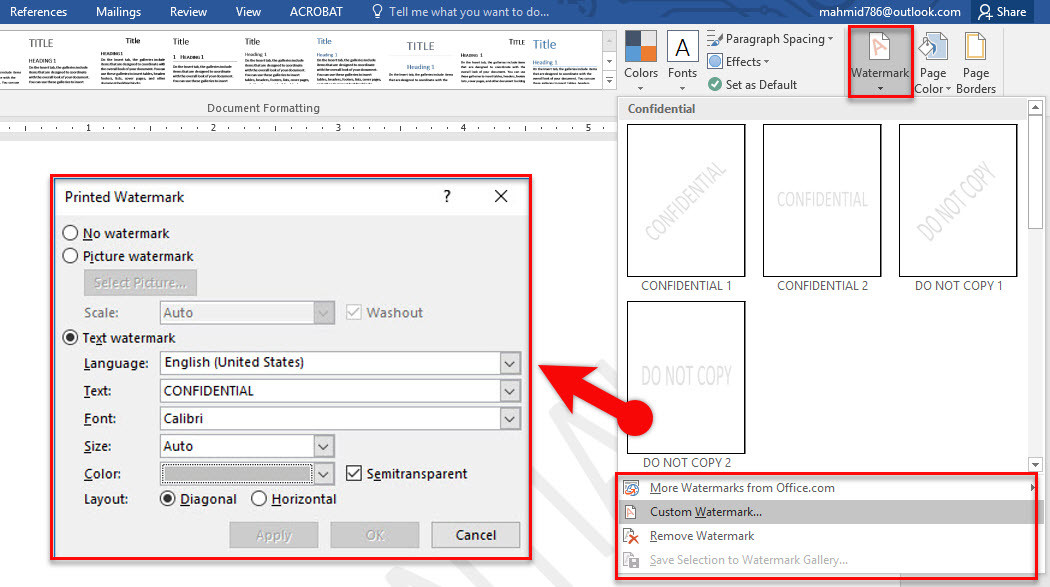Select Text watermark radio button
1050x587 pixels.
70,337
